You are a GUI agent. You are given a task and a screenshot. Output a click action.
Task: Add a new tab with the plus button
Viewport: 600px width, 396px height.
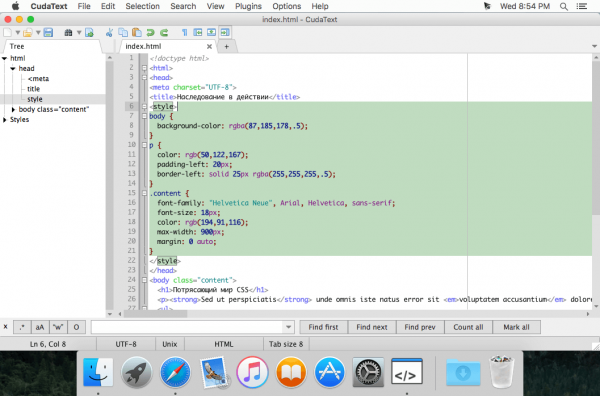click(x=227, y=47)
